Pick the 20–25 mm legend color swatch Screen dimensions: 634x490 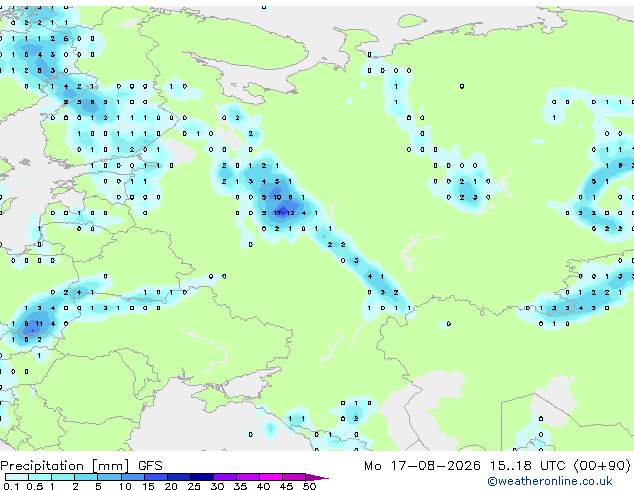179,477
